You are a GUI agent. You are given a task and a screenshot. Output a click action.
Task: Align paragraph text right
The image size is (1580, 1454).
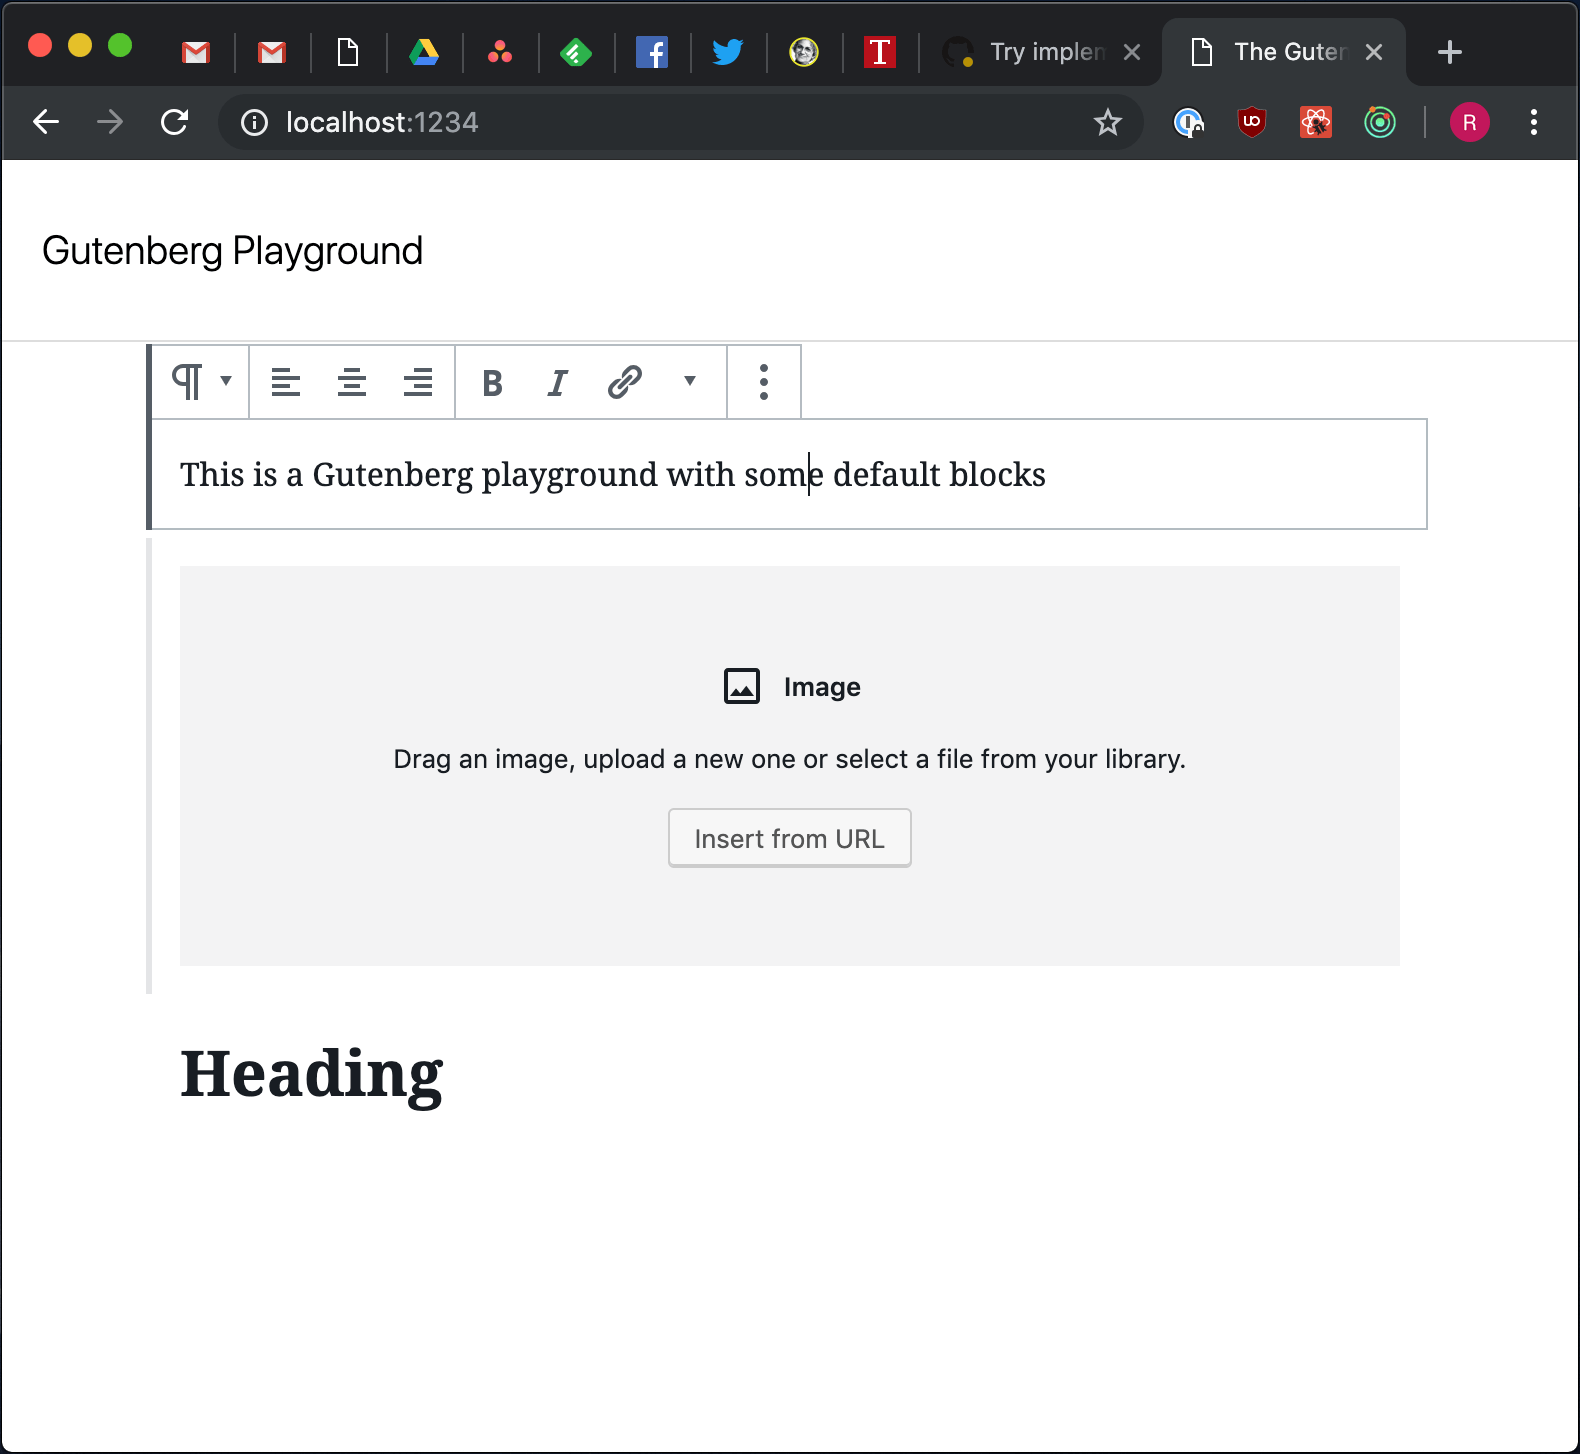tap(417, 382)
